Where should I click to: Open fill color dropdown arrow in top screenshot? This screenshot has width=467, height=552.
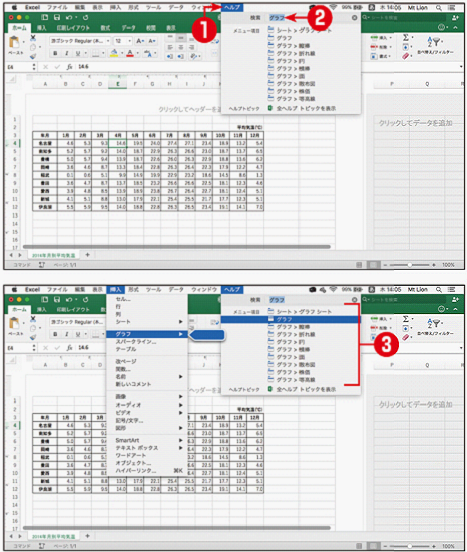(x=122, y=54)
